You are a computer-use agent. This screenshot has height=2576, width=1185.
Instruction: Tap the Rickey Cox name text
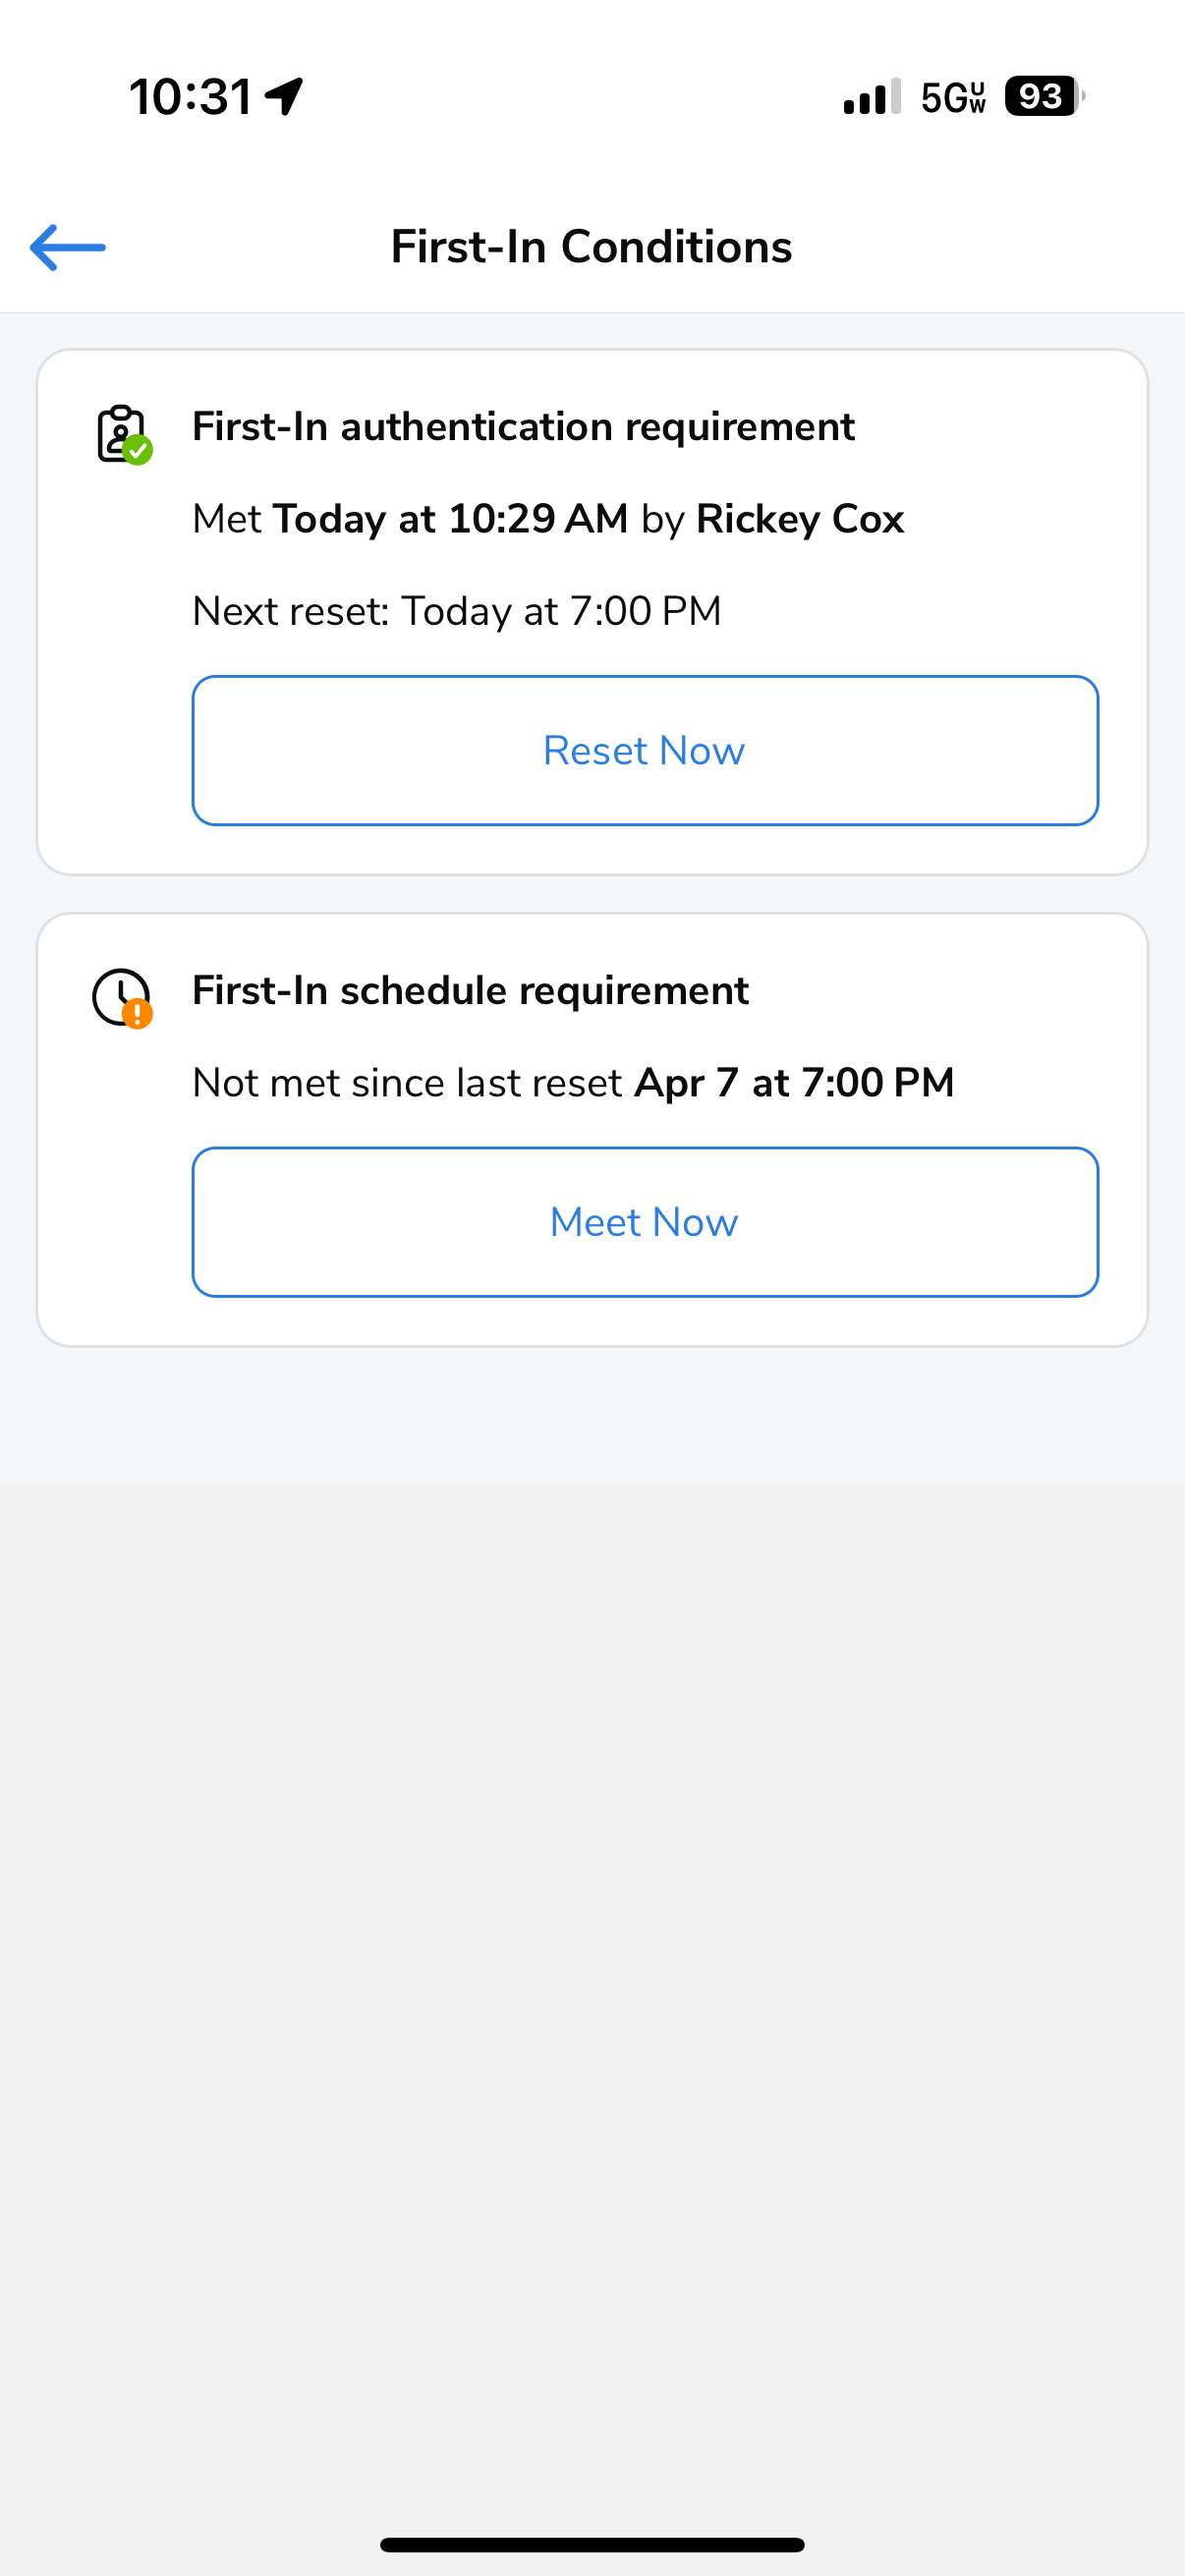click(800, 519)
